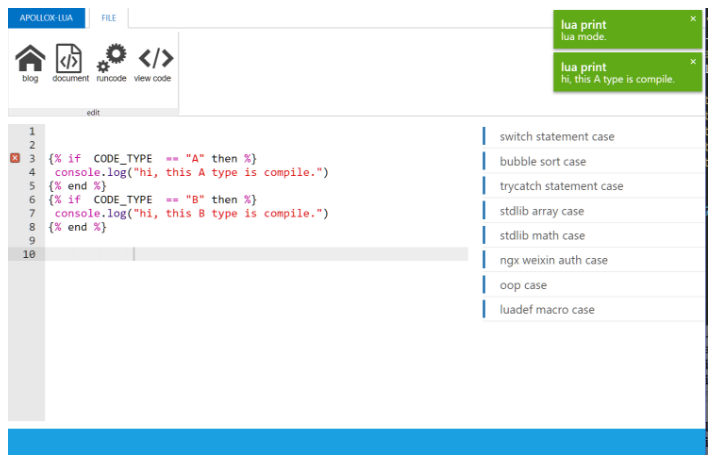
Task: Close the 'lua mode.' notification
Action: (x=693, y=19)
